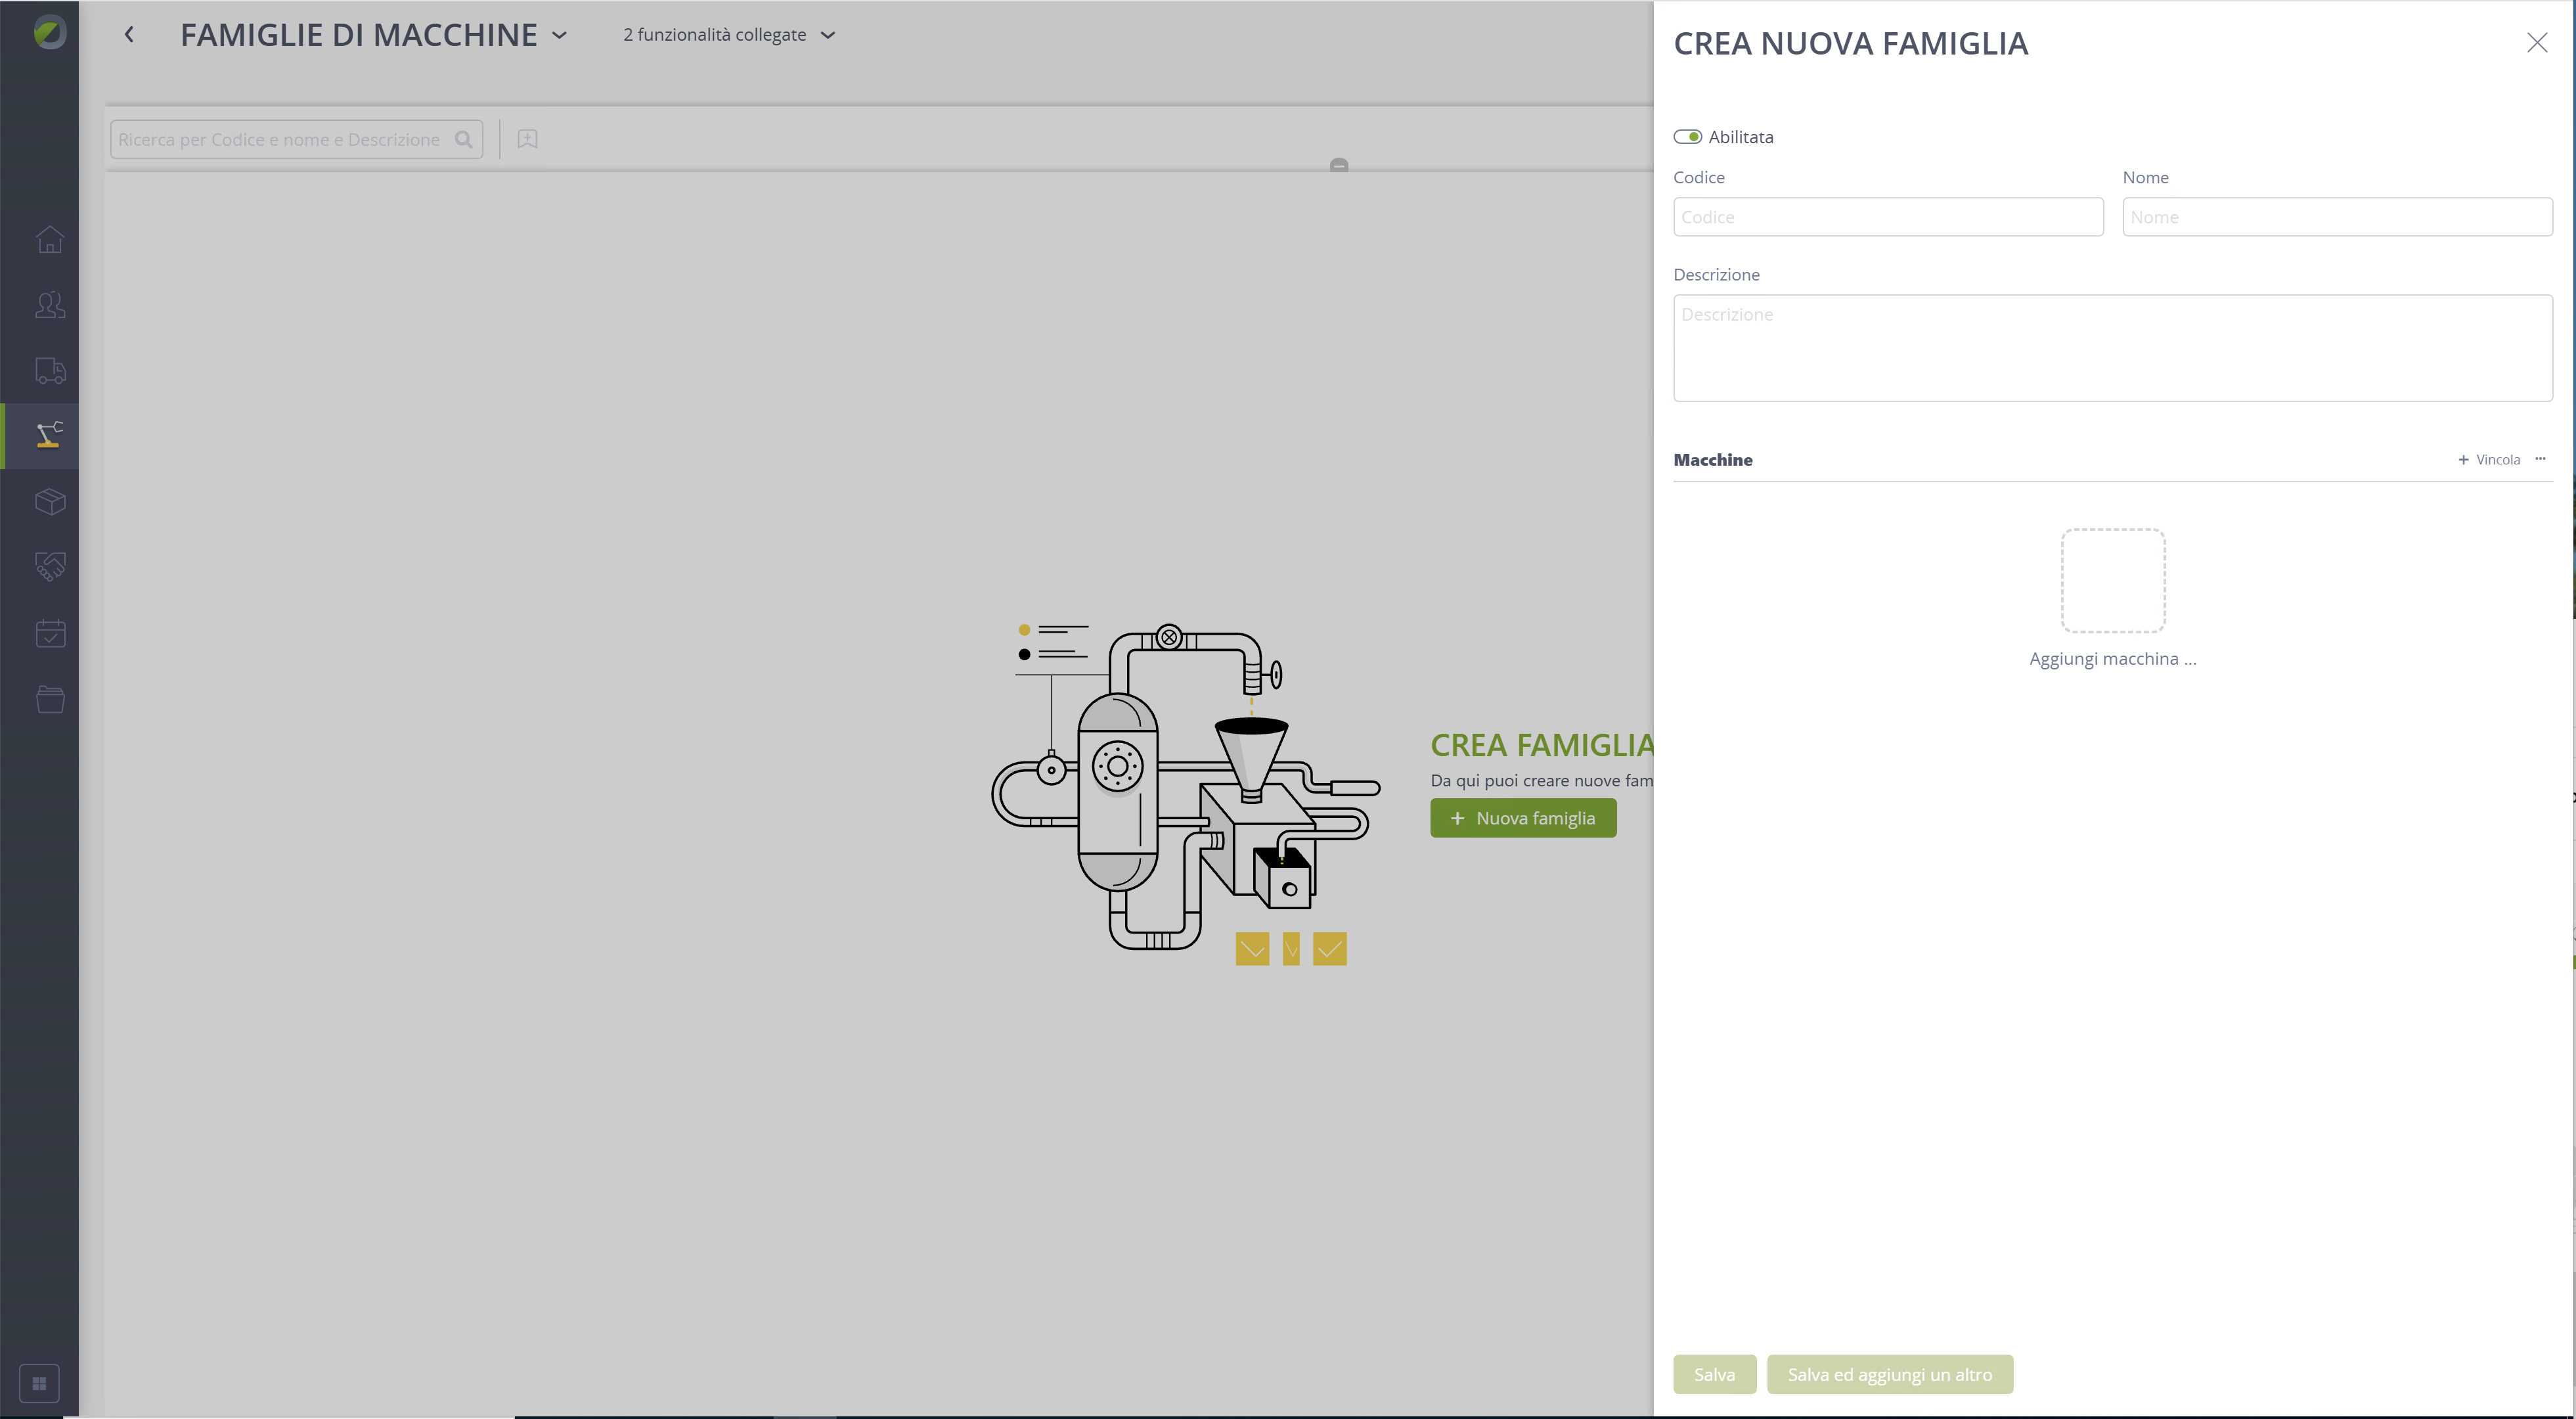The width and height of the screenshot is (2576, 1419).
Task: Open the delivery truck sidebar icon
Action: tap(50, 371)
